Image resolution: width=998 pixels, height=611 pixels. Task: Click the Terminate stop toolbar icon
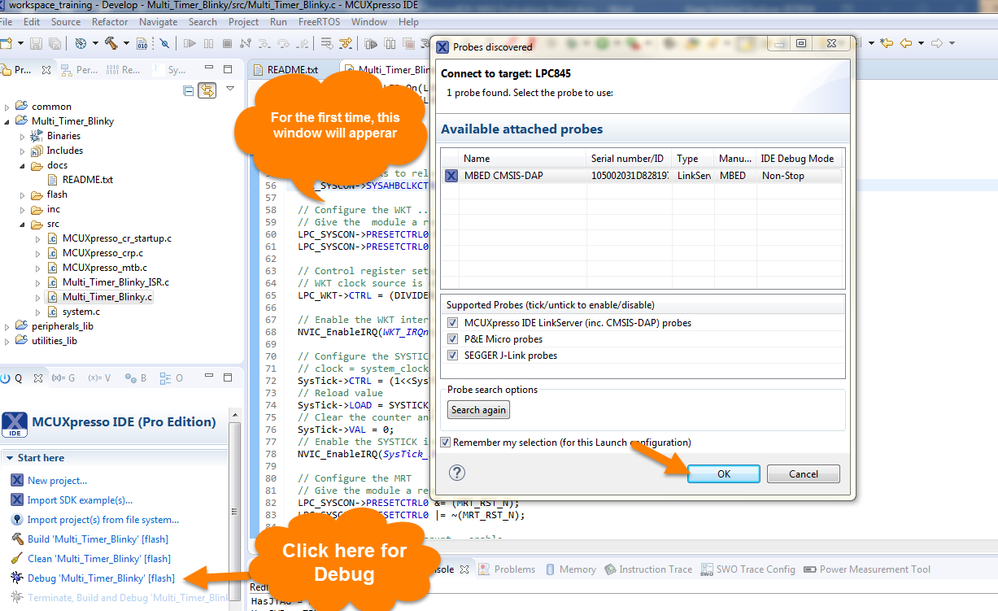coord(227,43)
